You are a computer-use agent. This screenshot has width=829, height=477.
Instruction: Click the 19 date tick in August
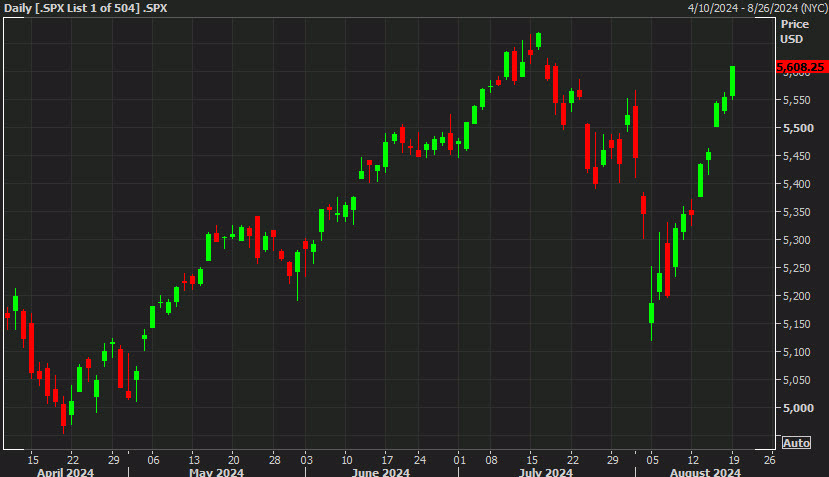[733, 460]
